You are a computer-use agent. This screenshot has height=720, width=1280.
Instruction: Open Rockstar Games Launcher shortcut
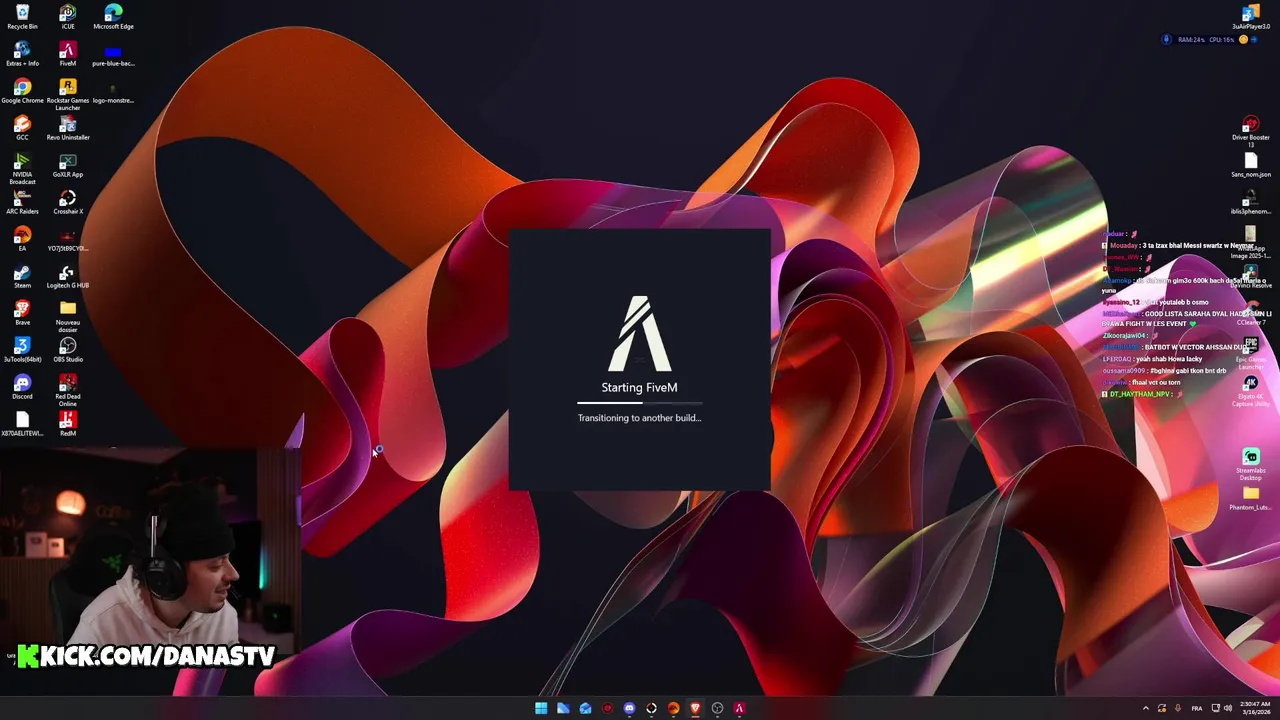67,94
